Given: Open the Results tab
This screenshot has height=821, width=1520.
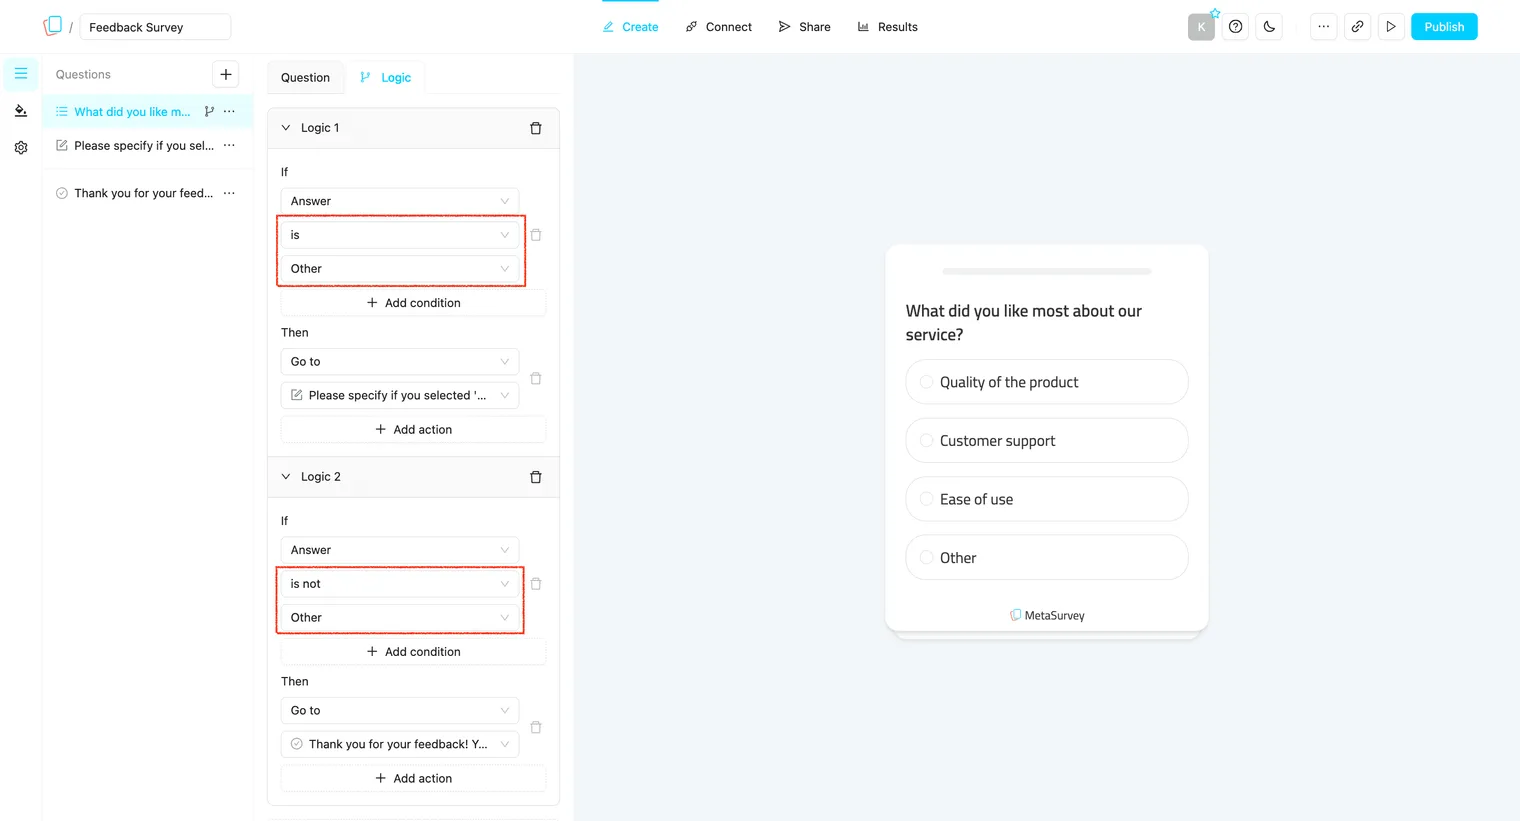Looking at the screenshot, I should click(888, 27).
